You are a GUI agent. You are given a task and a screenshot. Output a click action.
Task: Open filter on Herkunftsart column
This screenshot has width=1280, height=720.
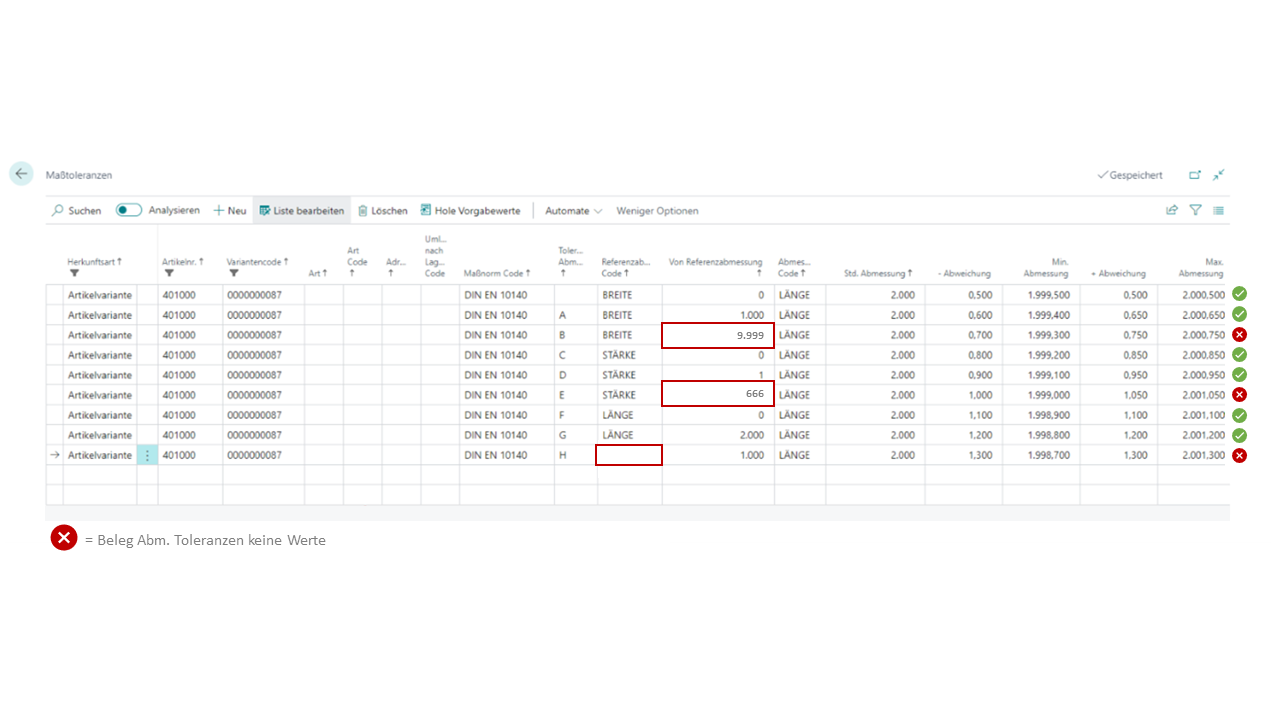point(74,273)
